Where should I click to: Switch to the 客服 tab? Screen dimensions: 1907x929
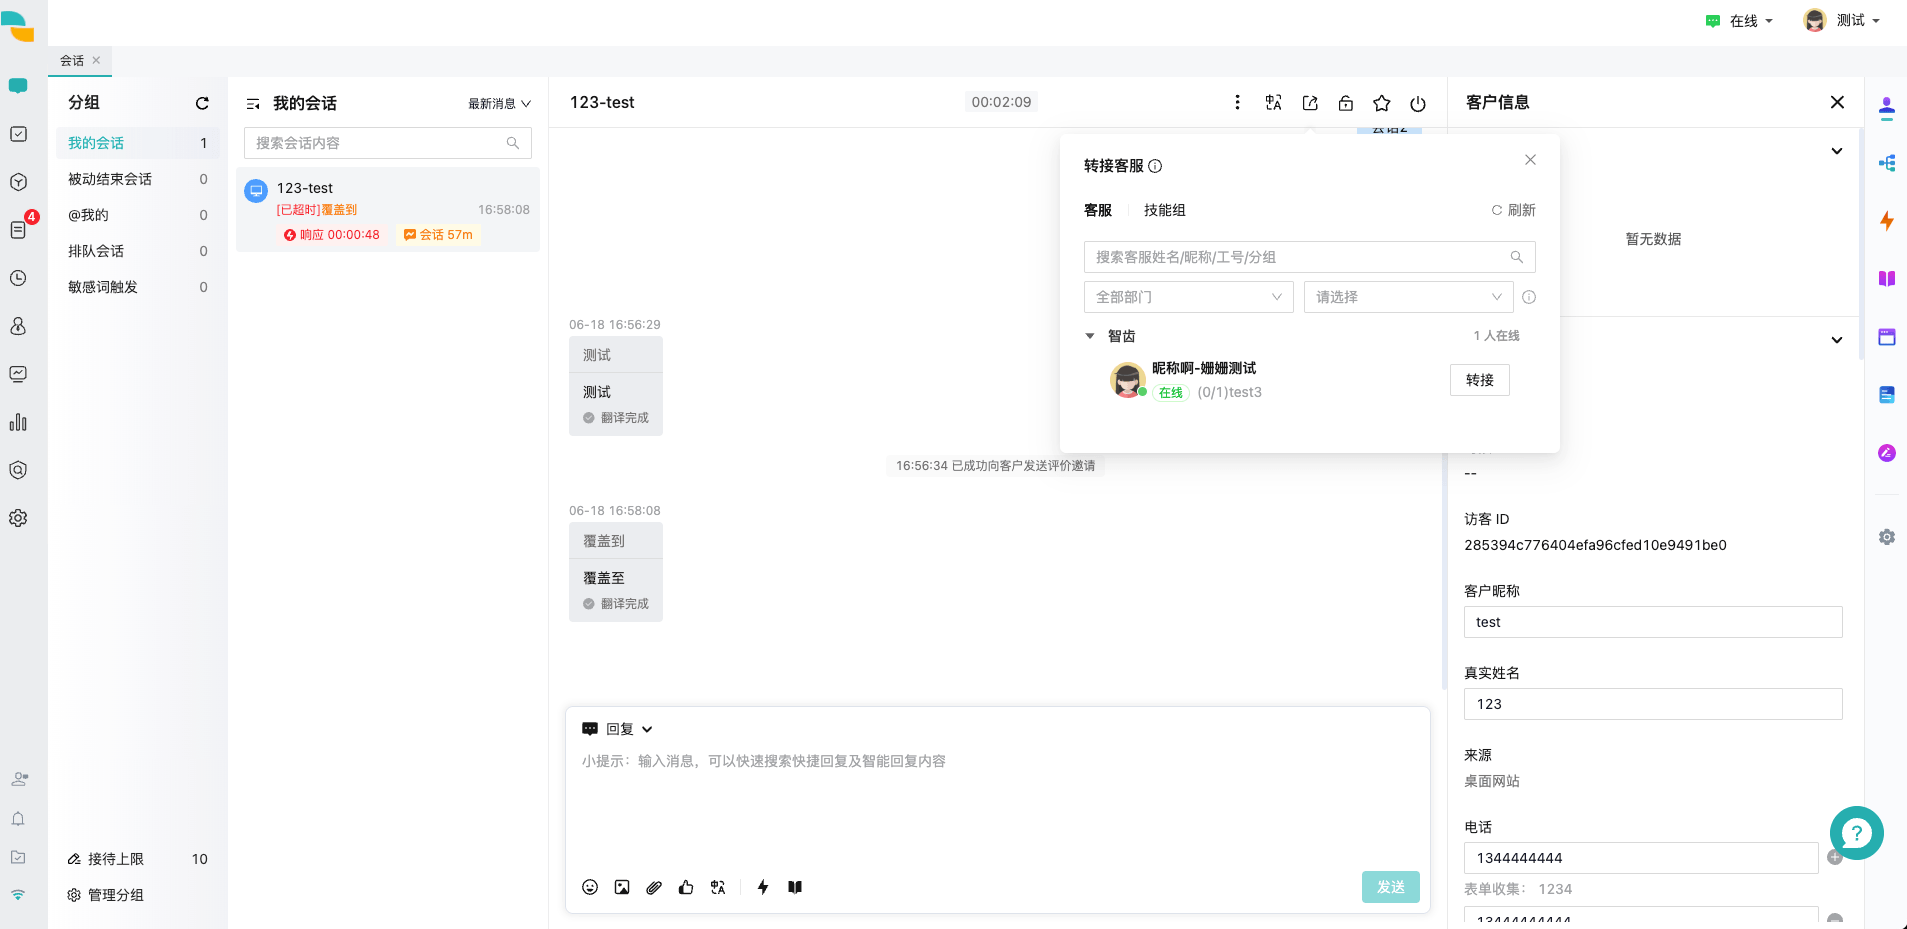point(1098,210)
